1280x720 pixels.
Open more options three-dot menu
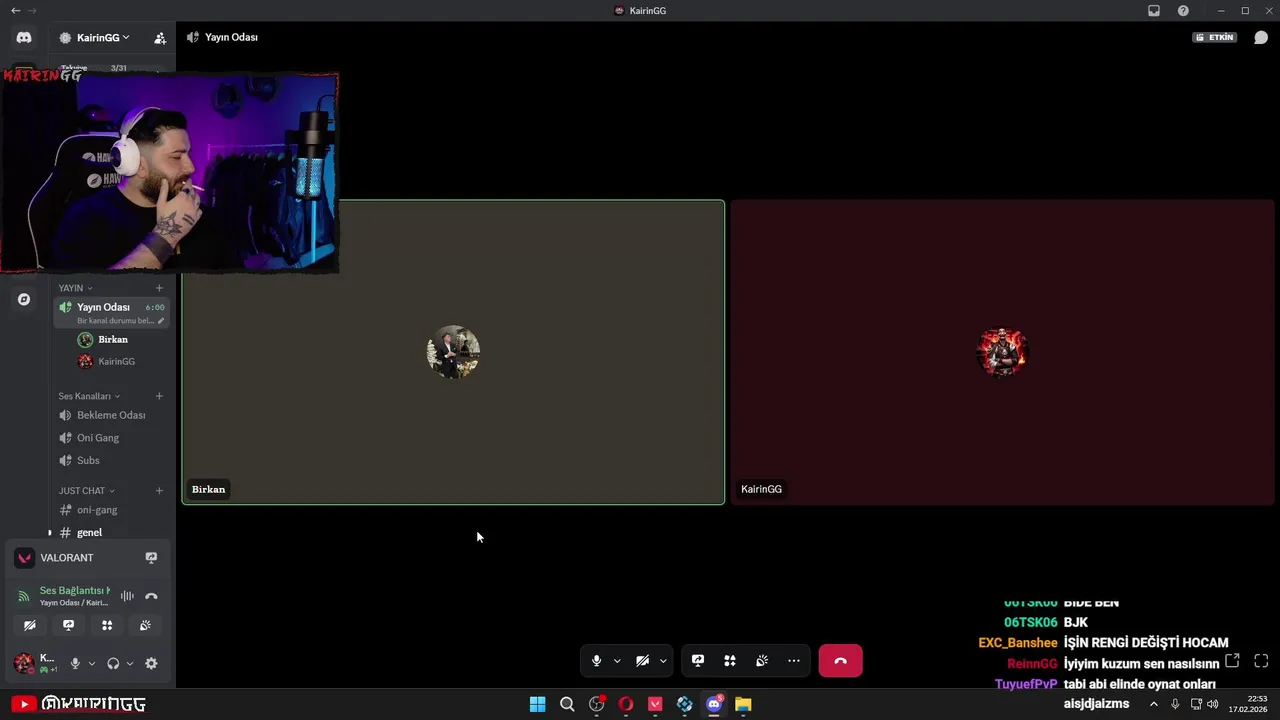click(x=794, y=661)
